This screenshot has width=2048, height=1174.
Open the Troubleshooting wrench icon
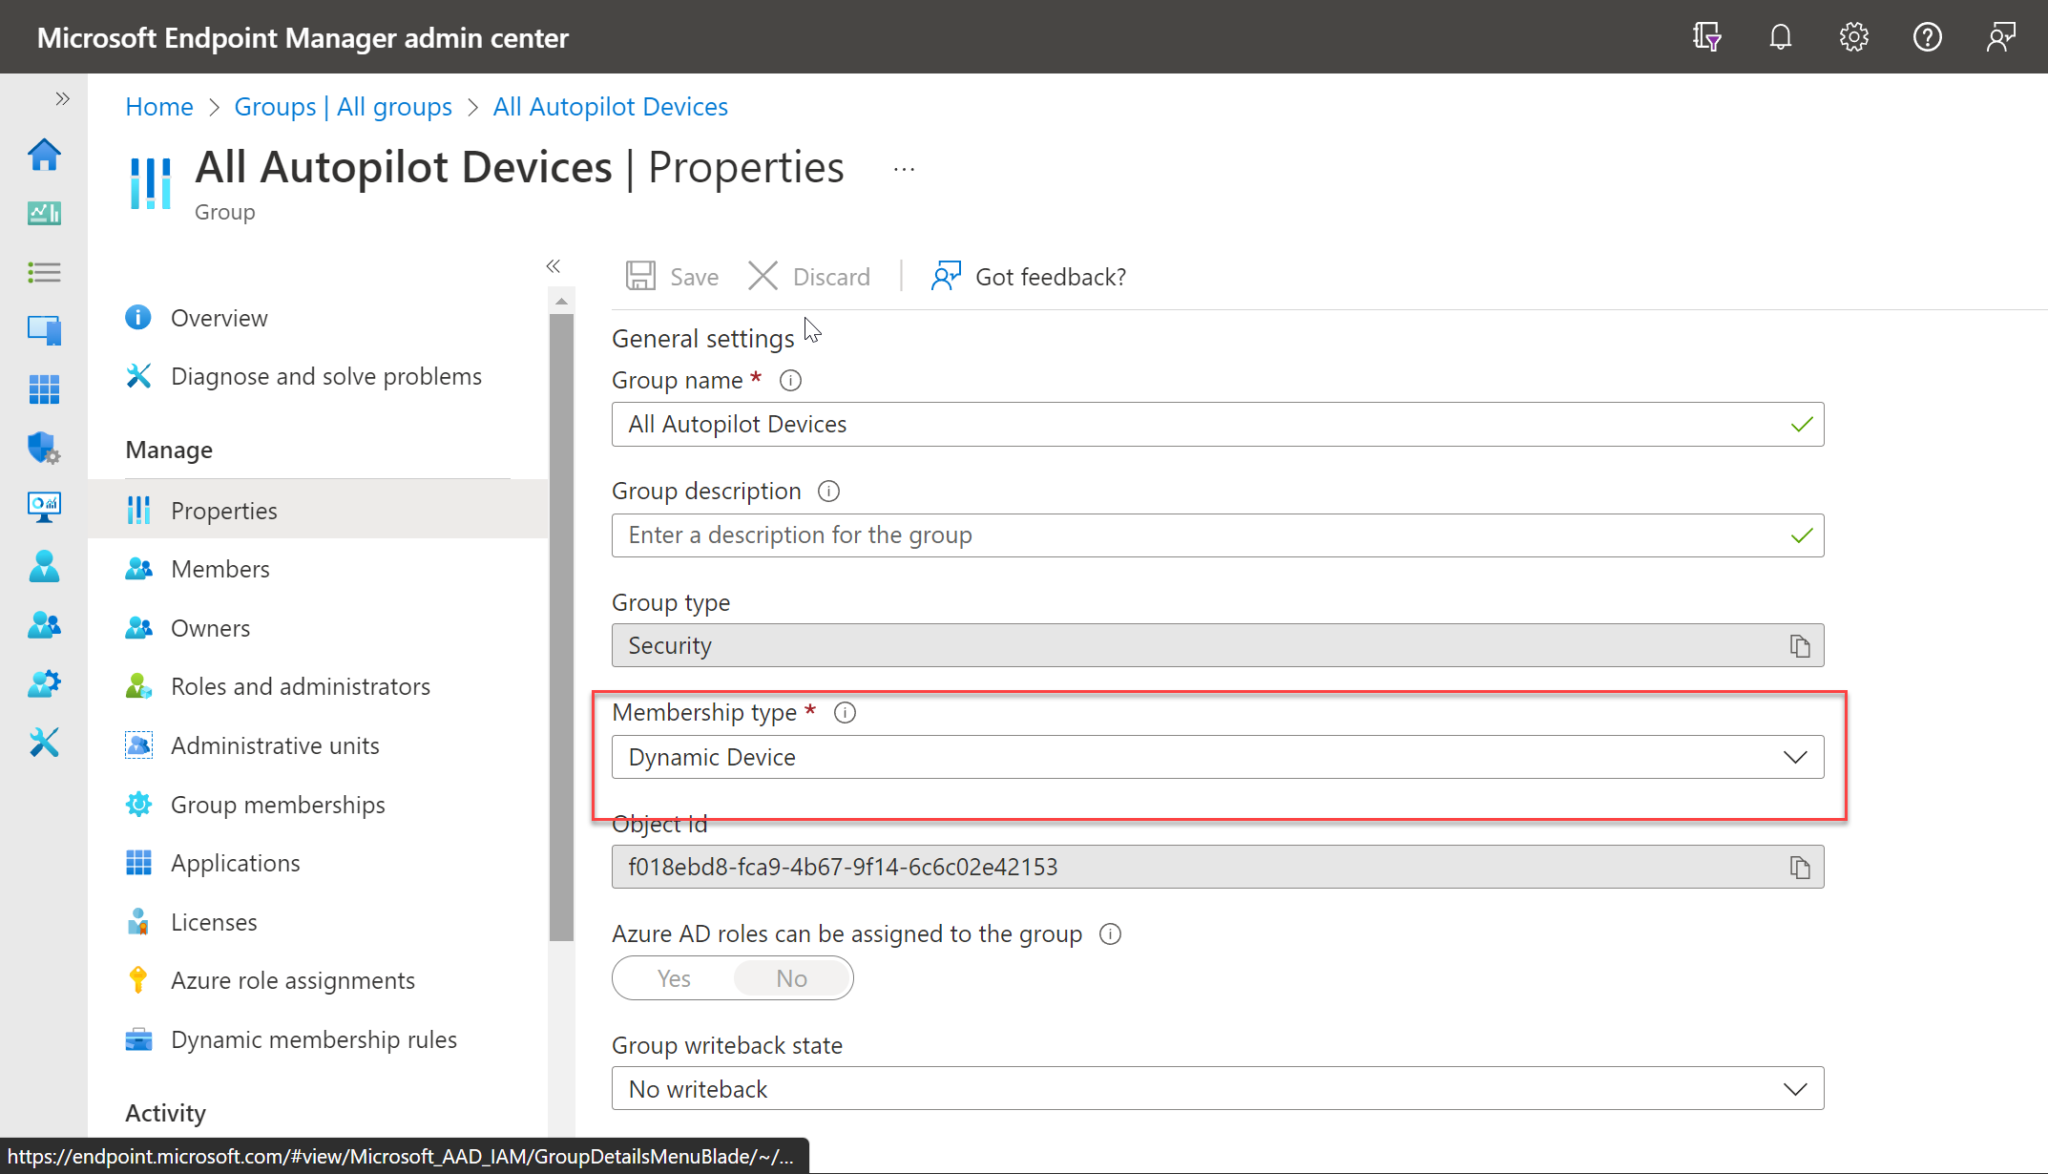[x=44, y=742]
